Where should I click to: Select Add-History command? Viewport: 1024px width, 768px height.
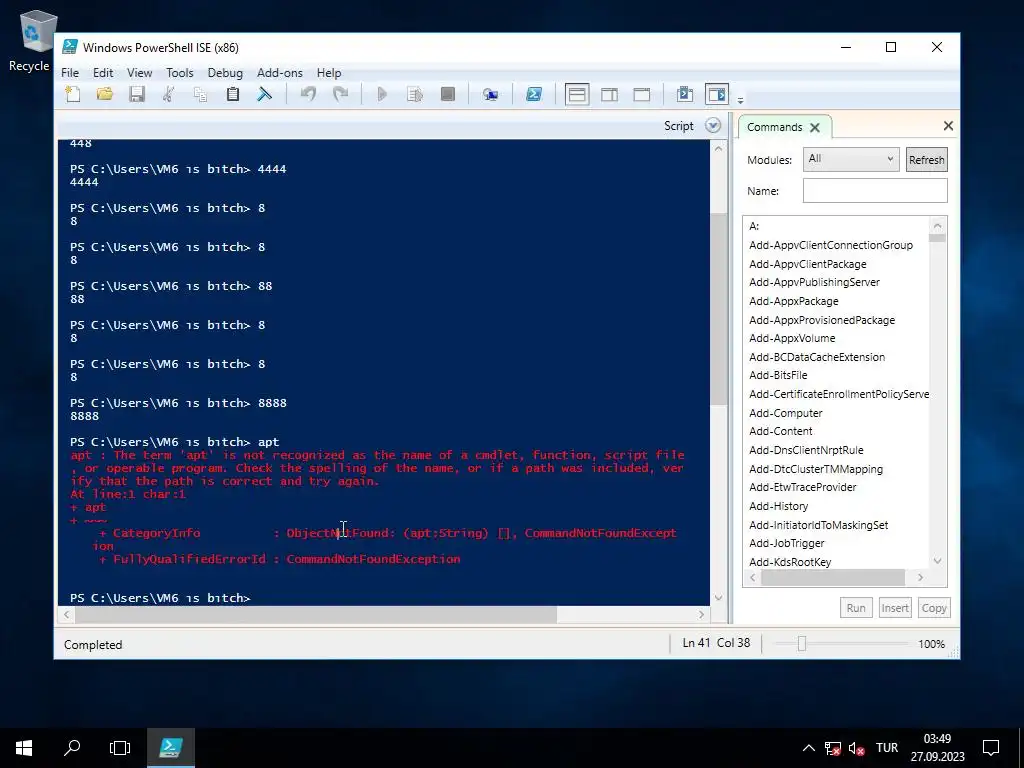[x=778, y=507]
